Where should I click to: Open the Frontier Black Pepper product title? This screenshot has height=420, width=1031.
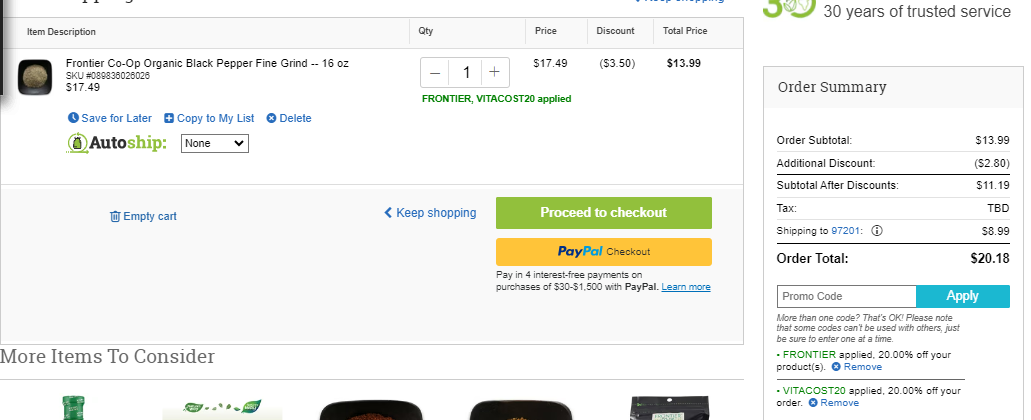pyautogui.click(x=207, y=64)
